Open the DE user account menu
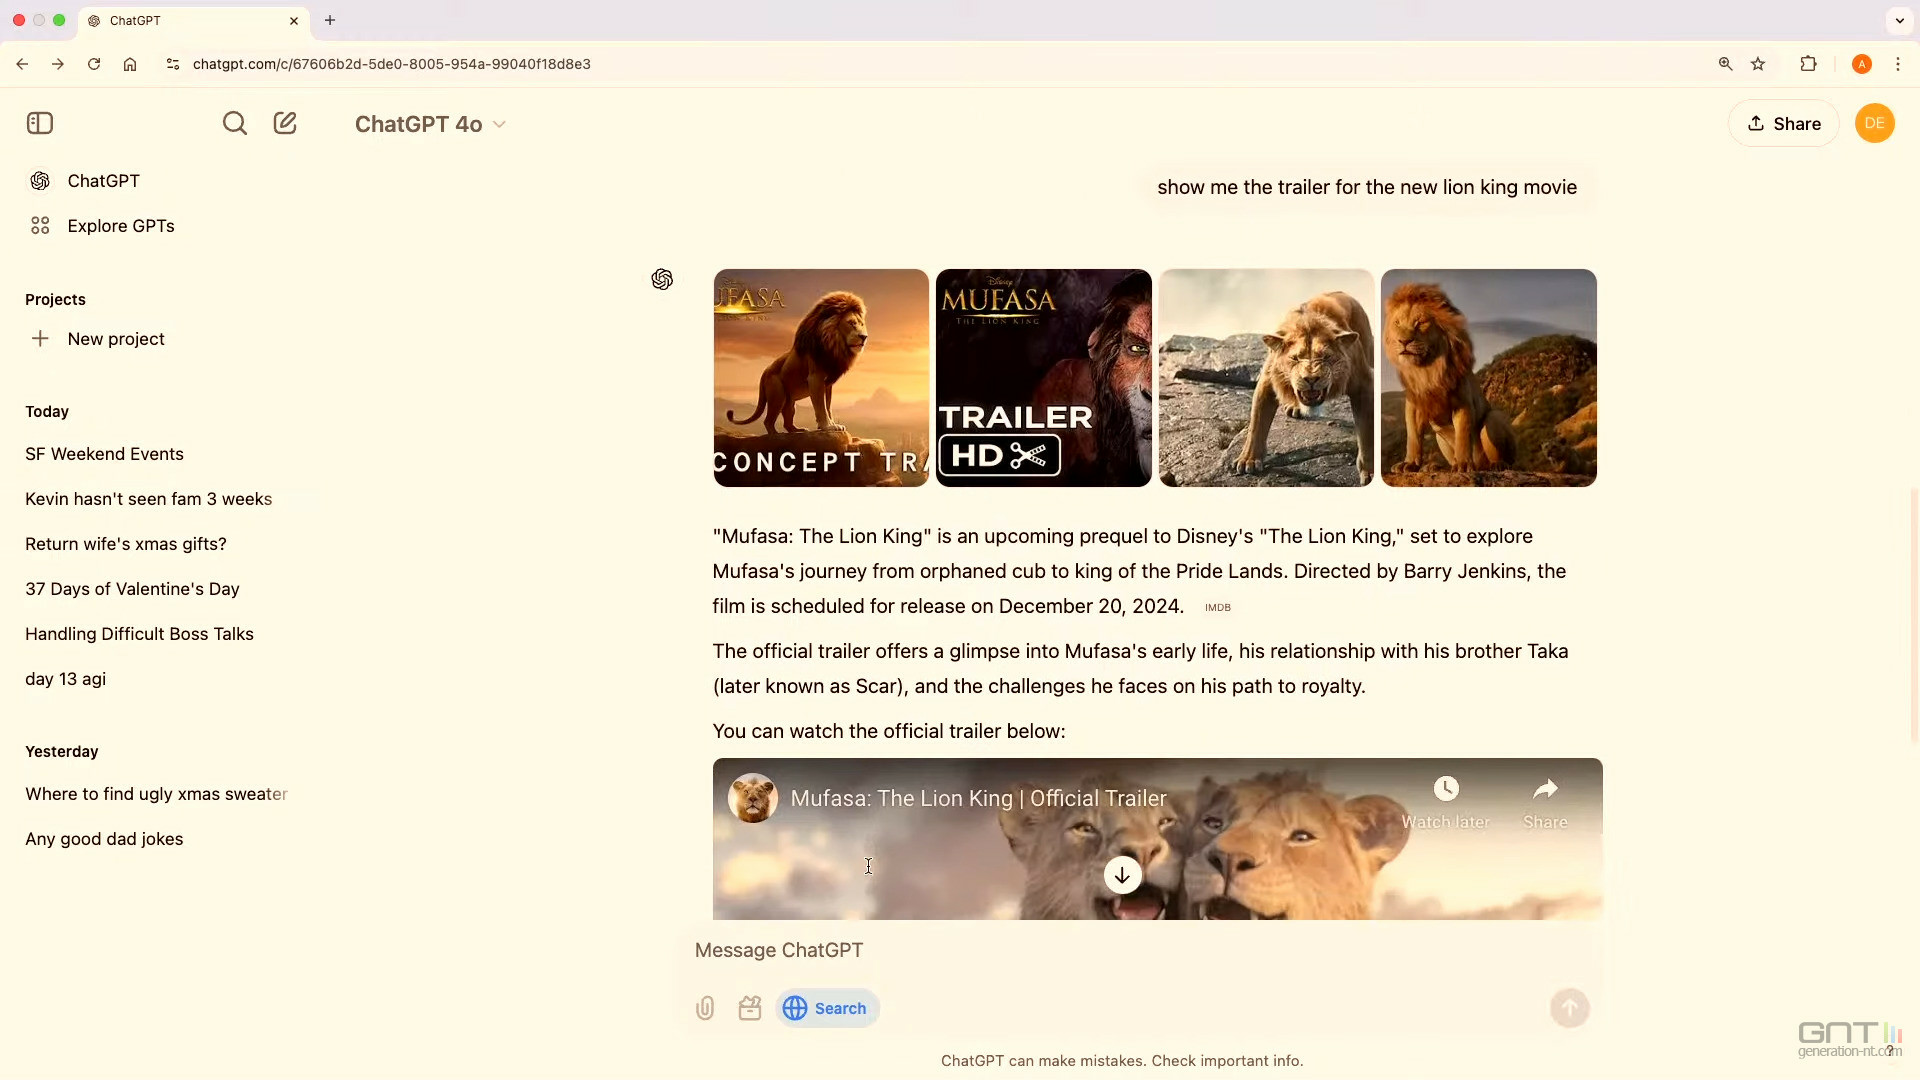The width and height of the screenshot is (1920, 1080). click(1874, 123)
